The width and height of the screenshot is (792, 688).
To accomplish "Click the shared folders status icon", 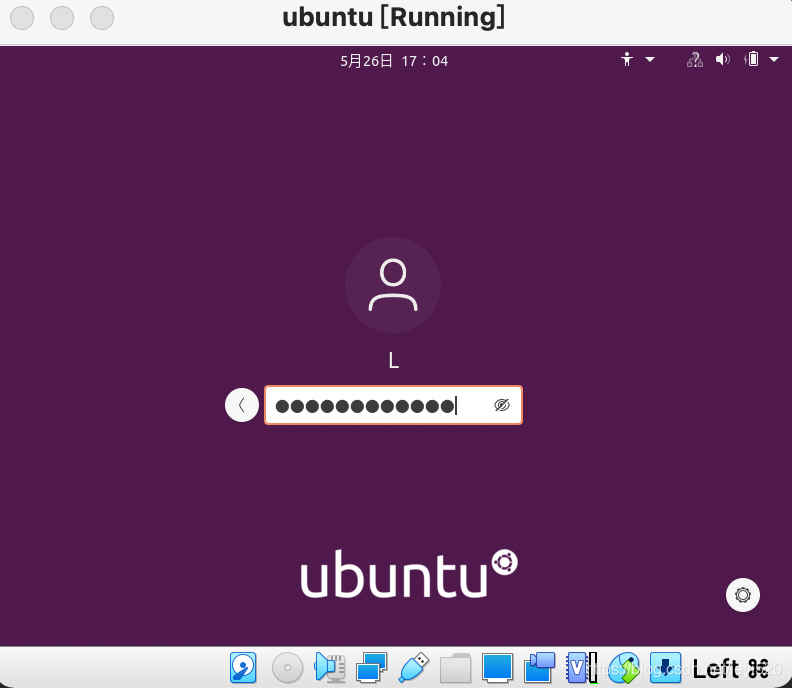I will (456, 667).
